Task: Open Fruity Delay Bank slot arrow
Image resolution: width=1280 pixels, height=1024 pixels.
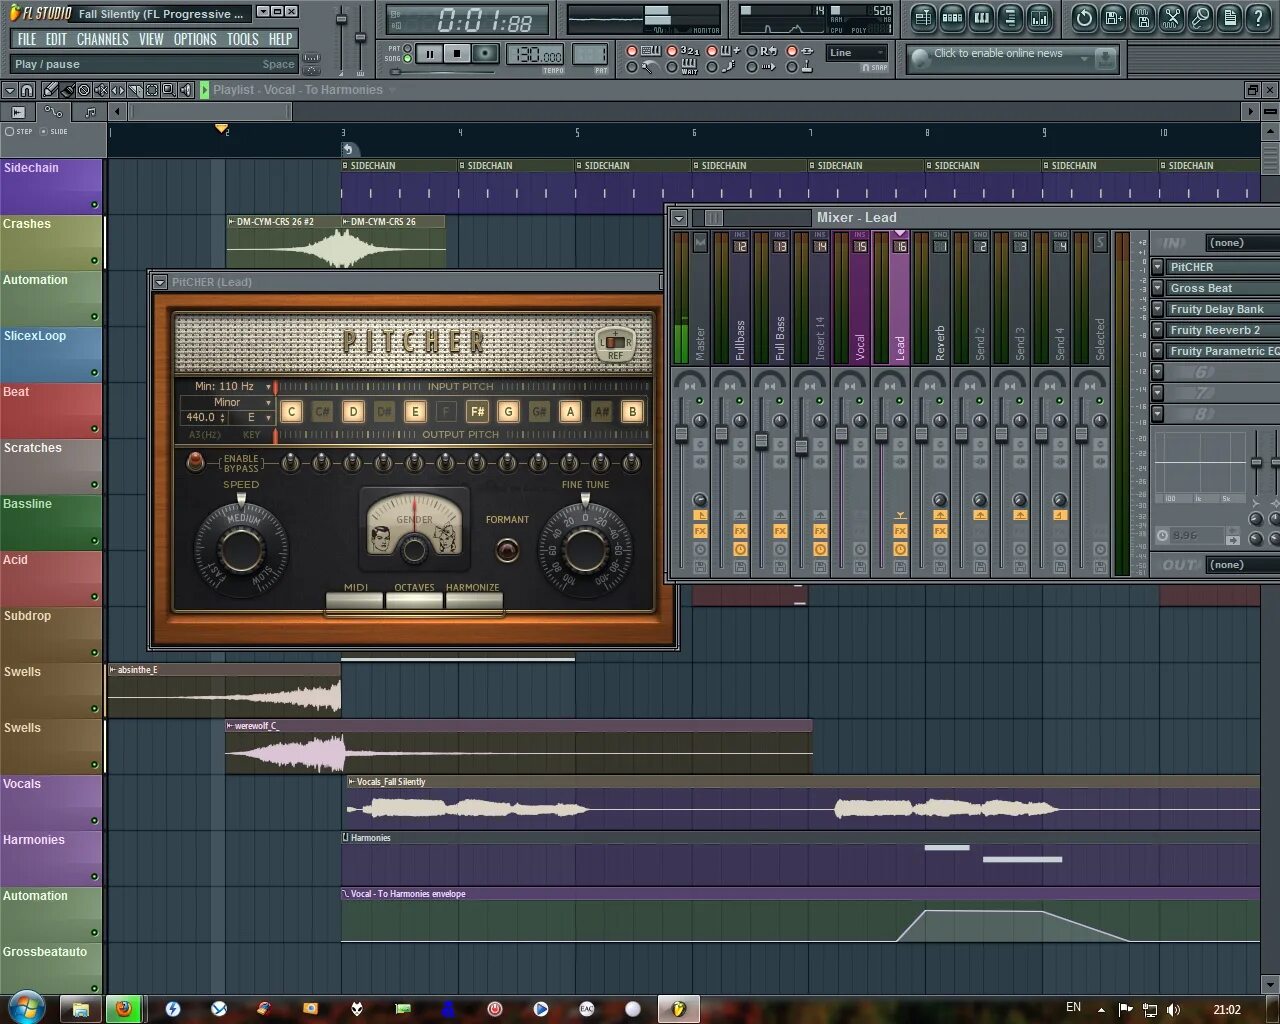Action: coord(1158,309)
